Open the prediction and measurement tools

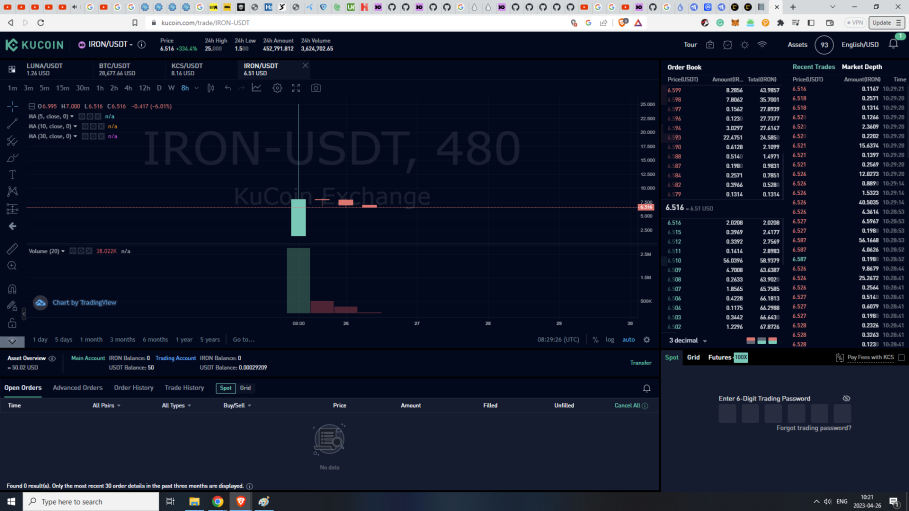point(12,209)
